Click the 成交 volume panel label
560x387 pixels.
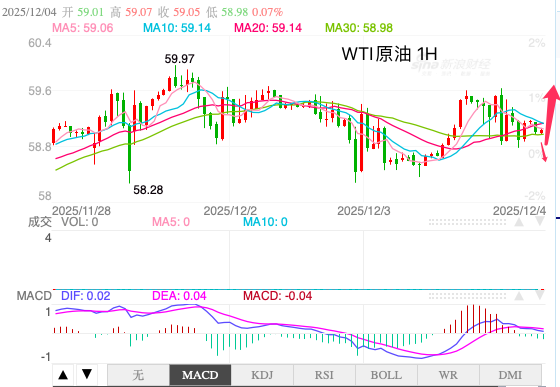40,222
